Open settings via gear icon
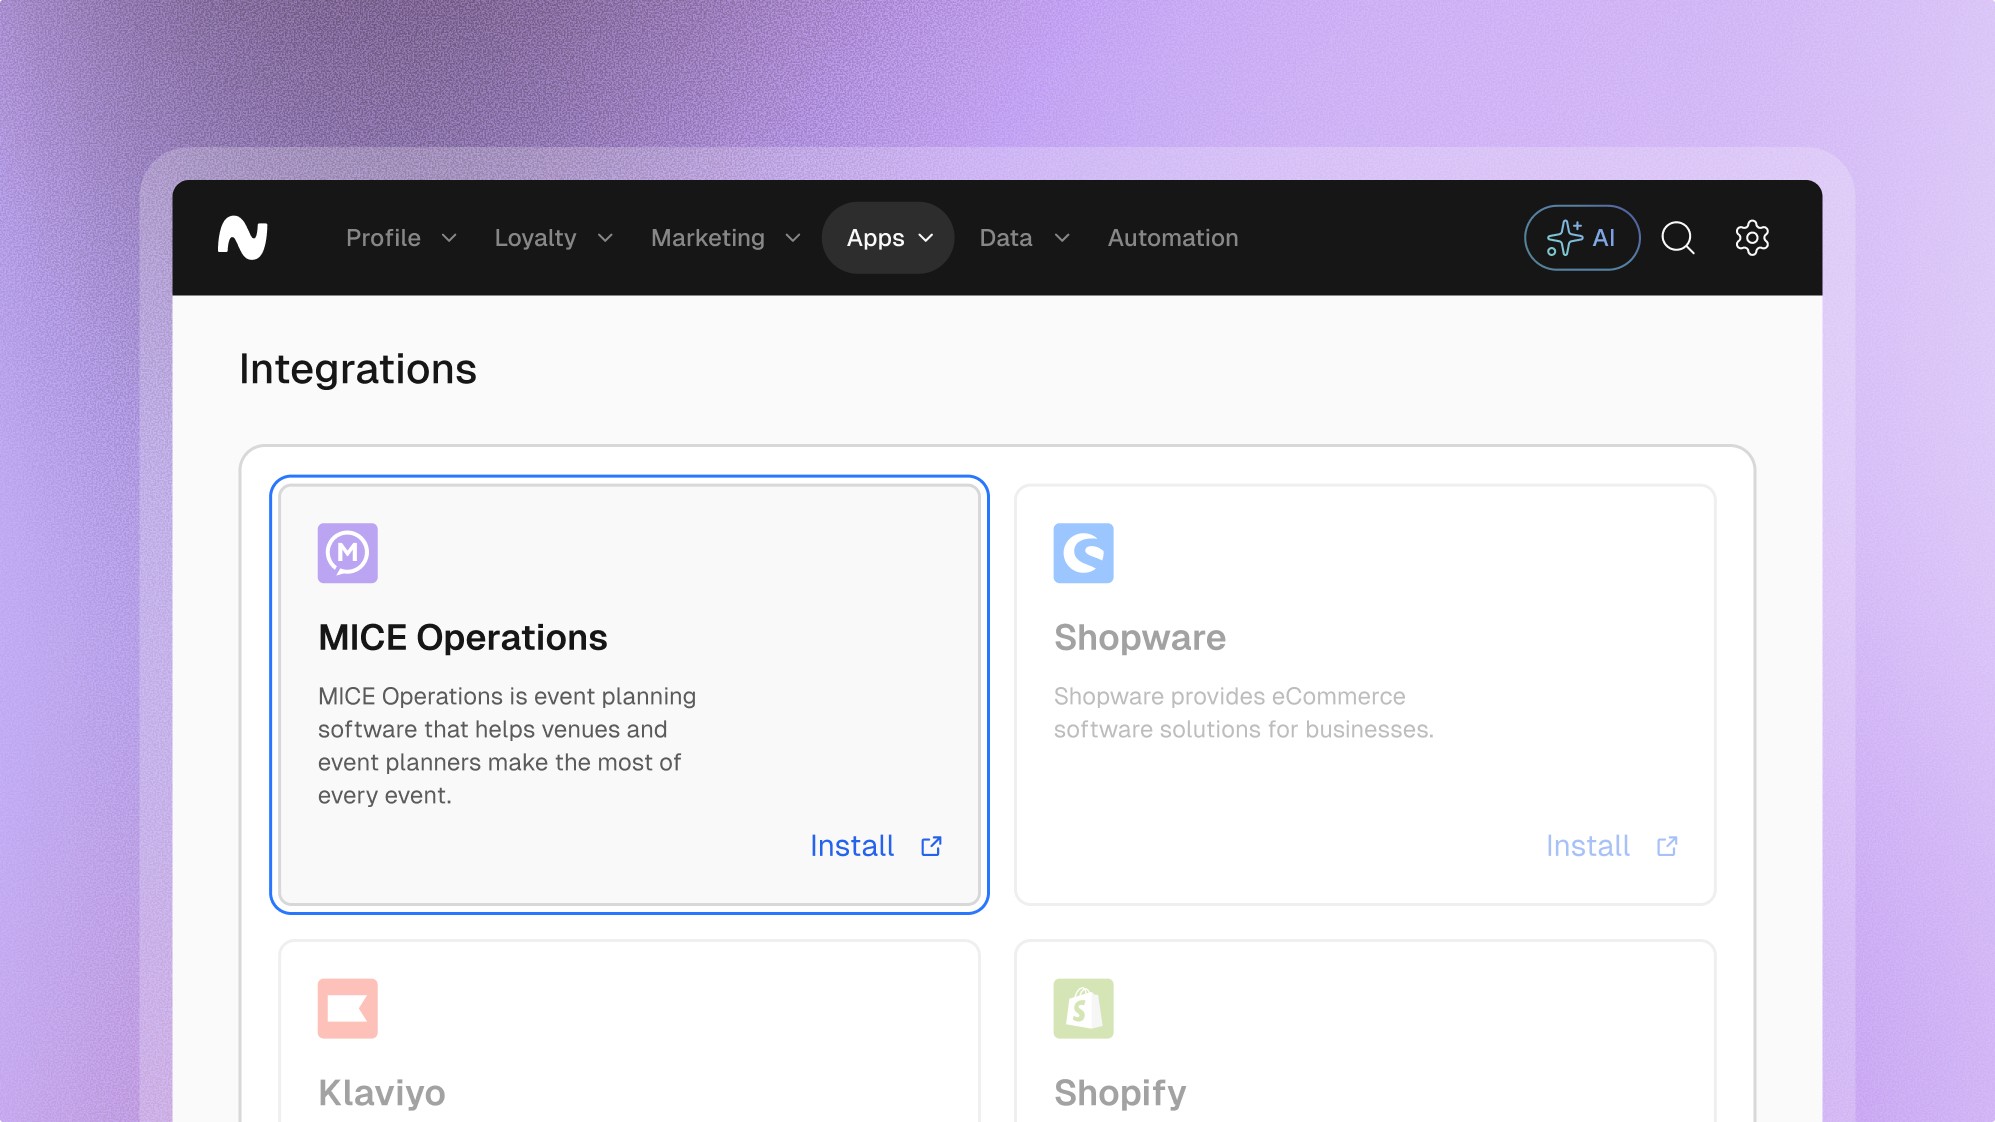The image size is (1995, 1122). coord(1751,238)
